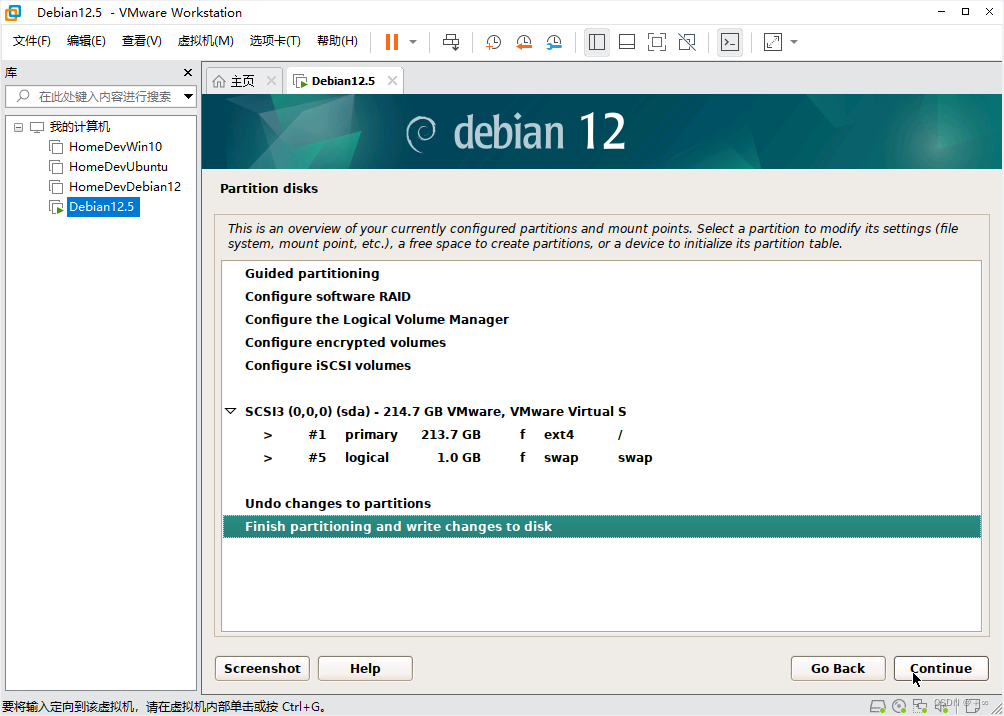Screen dimensions: 1004x716
Task: Open the pause button dropdown arrow
Action: [x=410, y=41]
